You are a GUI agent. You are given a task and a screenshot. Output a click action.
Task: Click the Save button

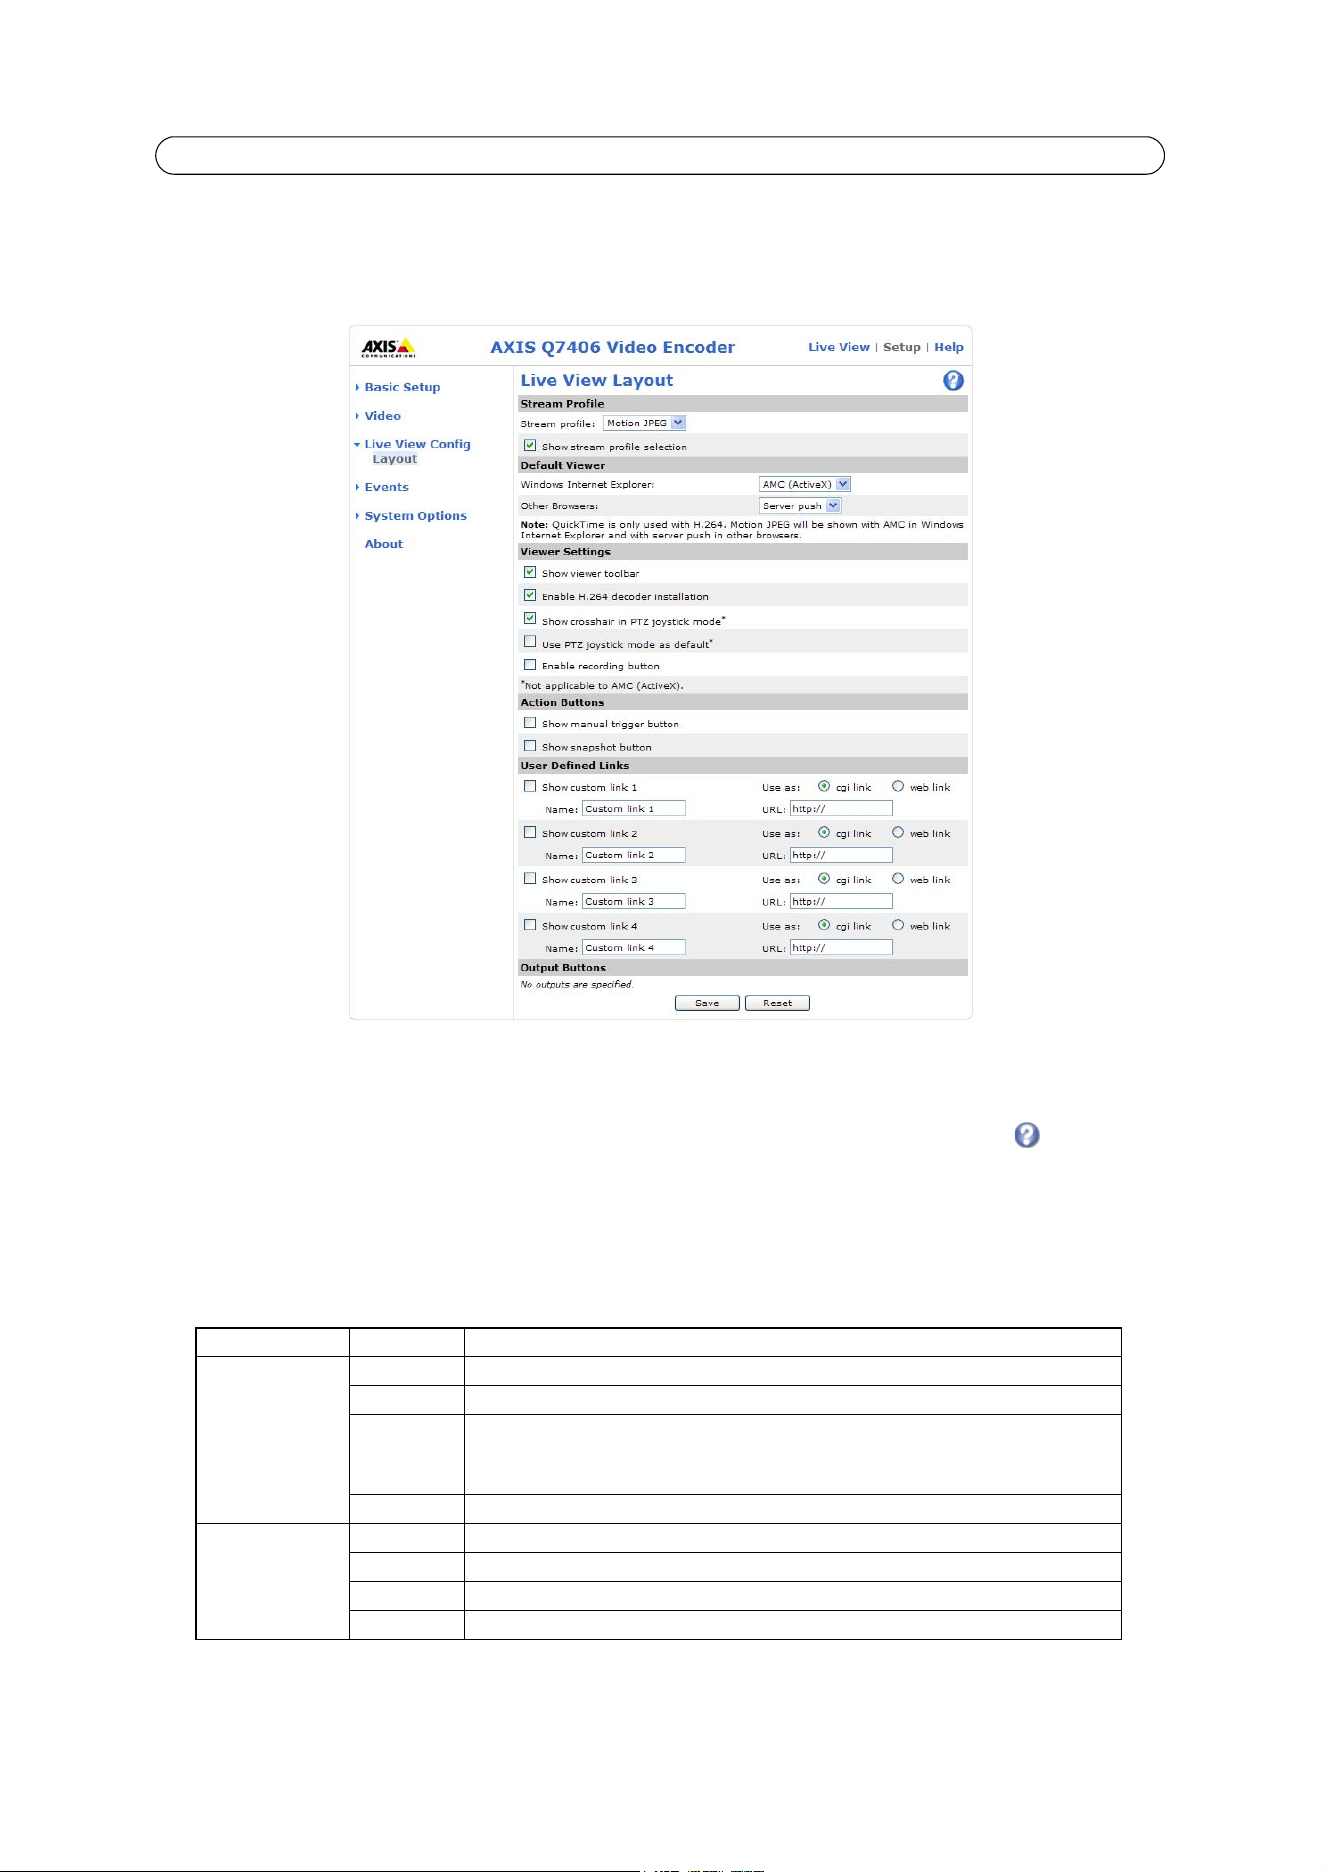tap(707, 1003)
